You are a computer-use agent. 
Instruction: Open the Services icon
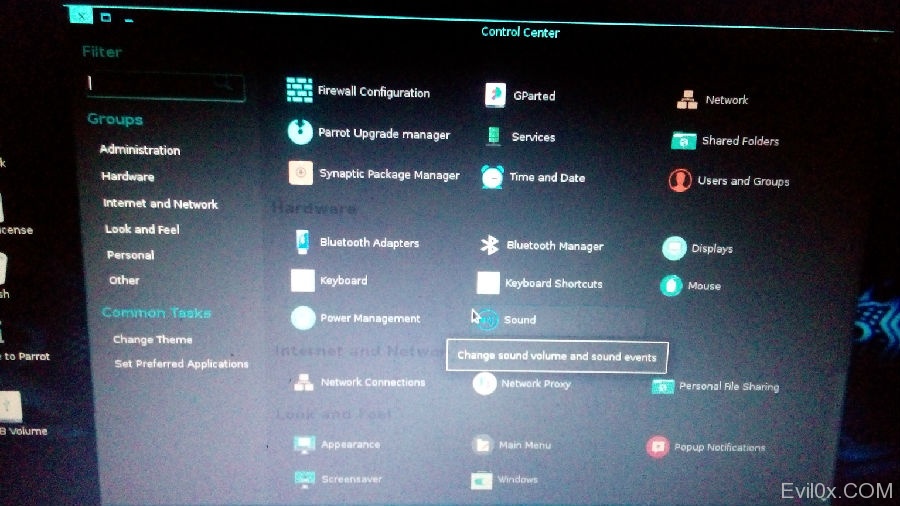[x=494, y=137]
